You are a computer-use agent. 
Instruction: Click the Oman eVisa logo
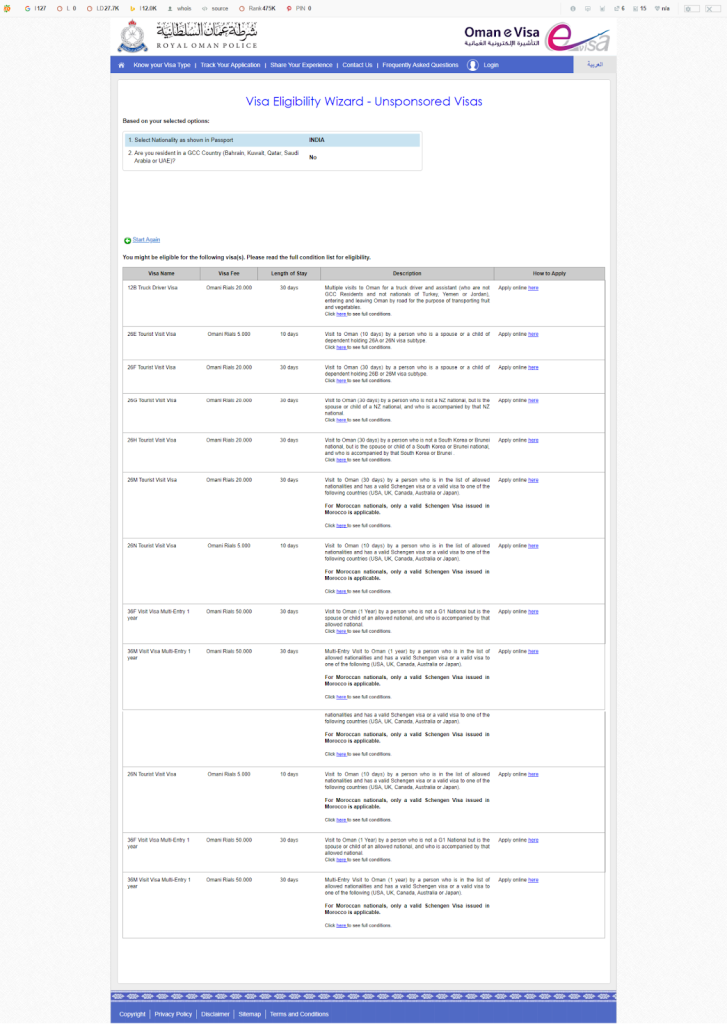coord(536,37)
